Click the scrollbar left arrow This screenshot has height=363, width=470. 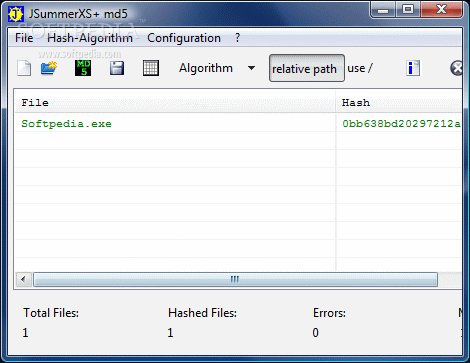pos(23,279)
